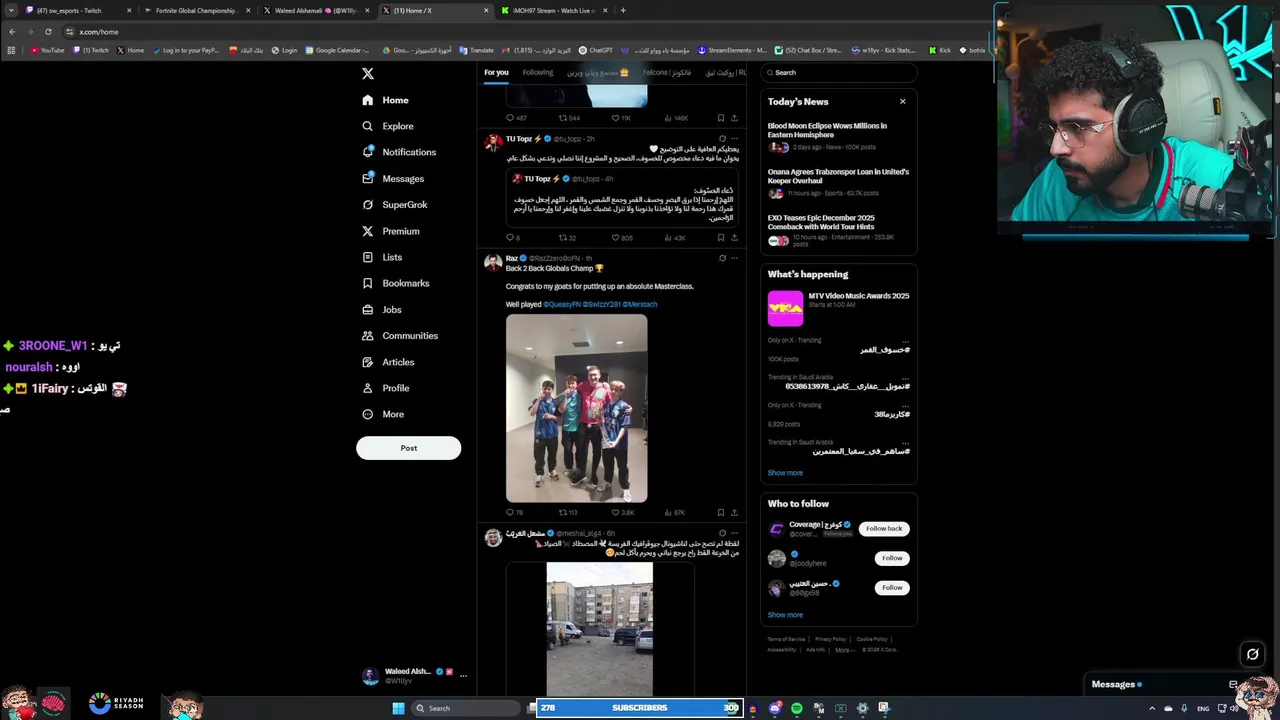This screenshot has width=1280, height=720.
Task: Follow حسين العتيبي account
Action: point(892,587)
